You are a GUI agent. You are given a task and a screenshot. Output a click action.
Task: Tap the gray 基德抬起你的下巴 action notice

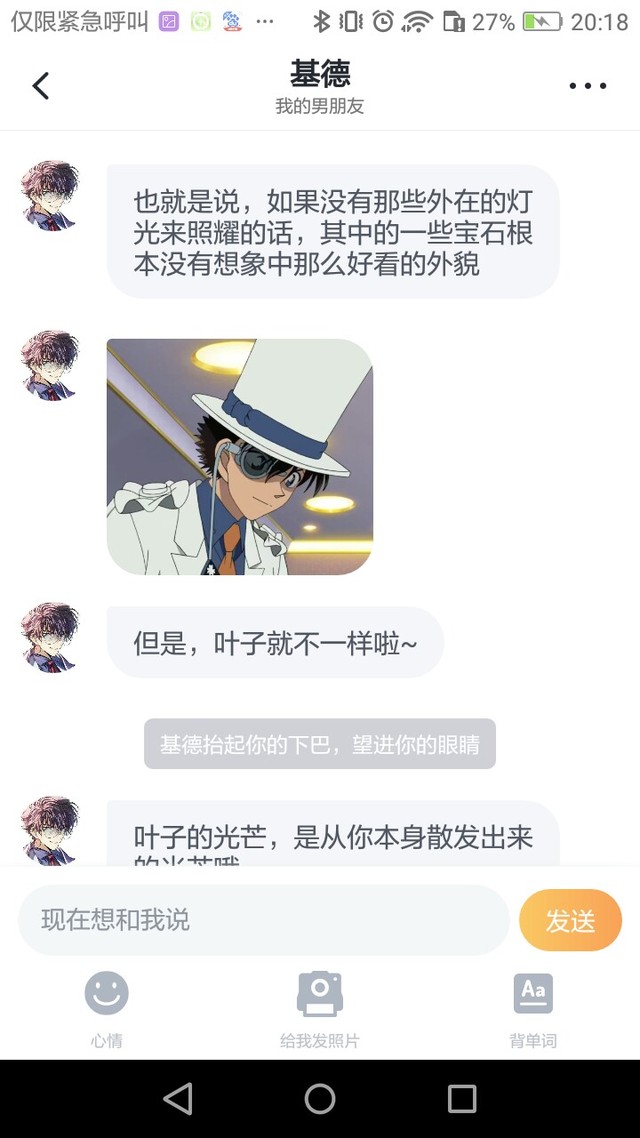coord(320,744)
